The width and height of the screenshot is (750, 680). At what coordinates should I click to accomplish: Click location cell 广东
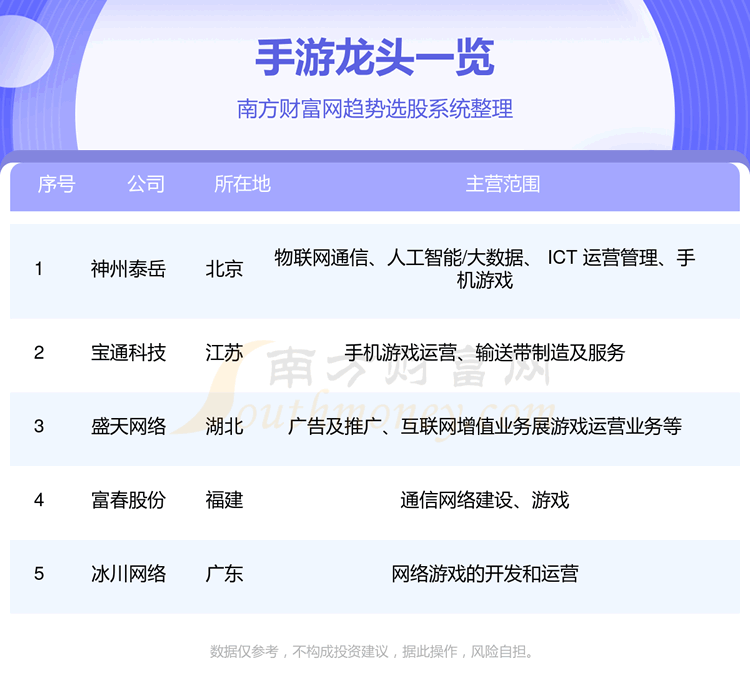click(x=224, y=574)
